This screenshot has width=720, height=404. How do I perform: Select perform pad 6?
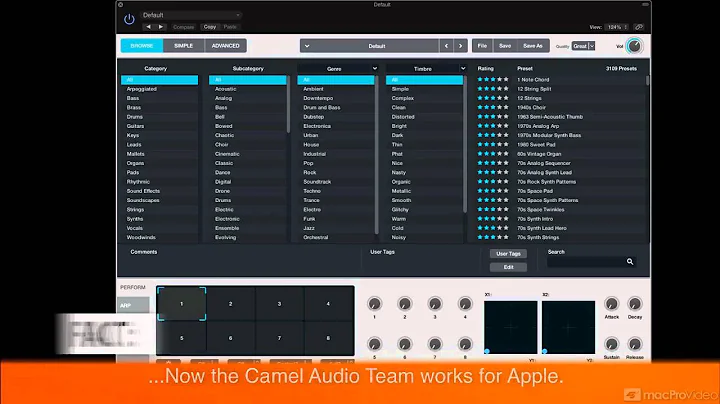click(231, 338)
